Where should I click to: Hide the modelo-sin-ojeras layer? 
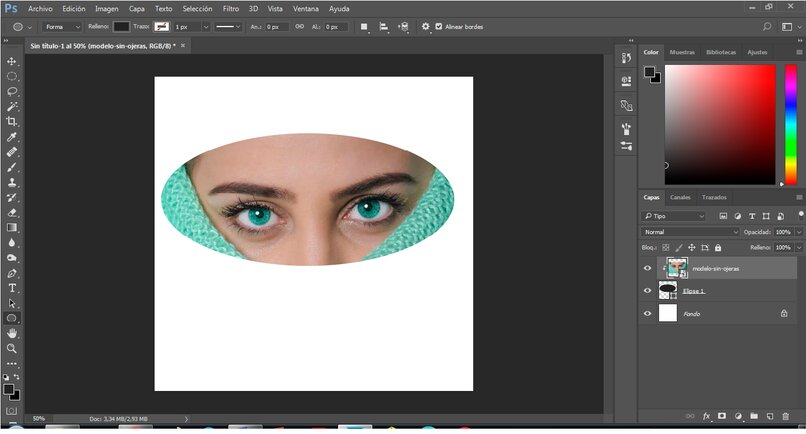tap(647, 268)
